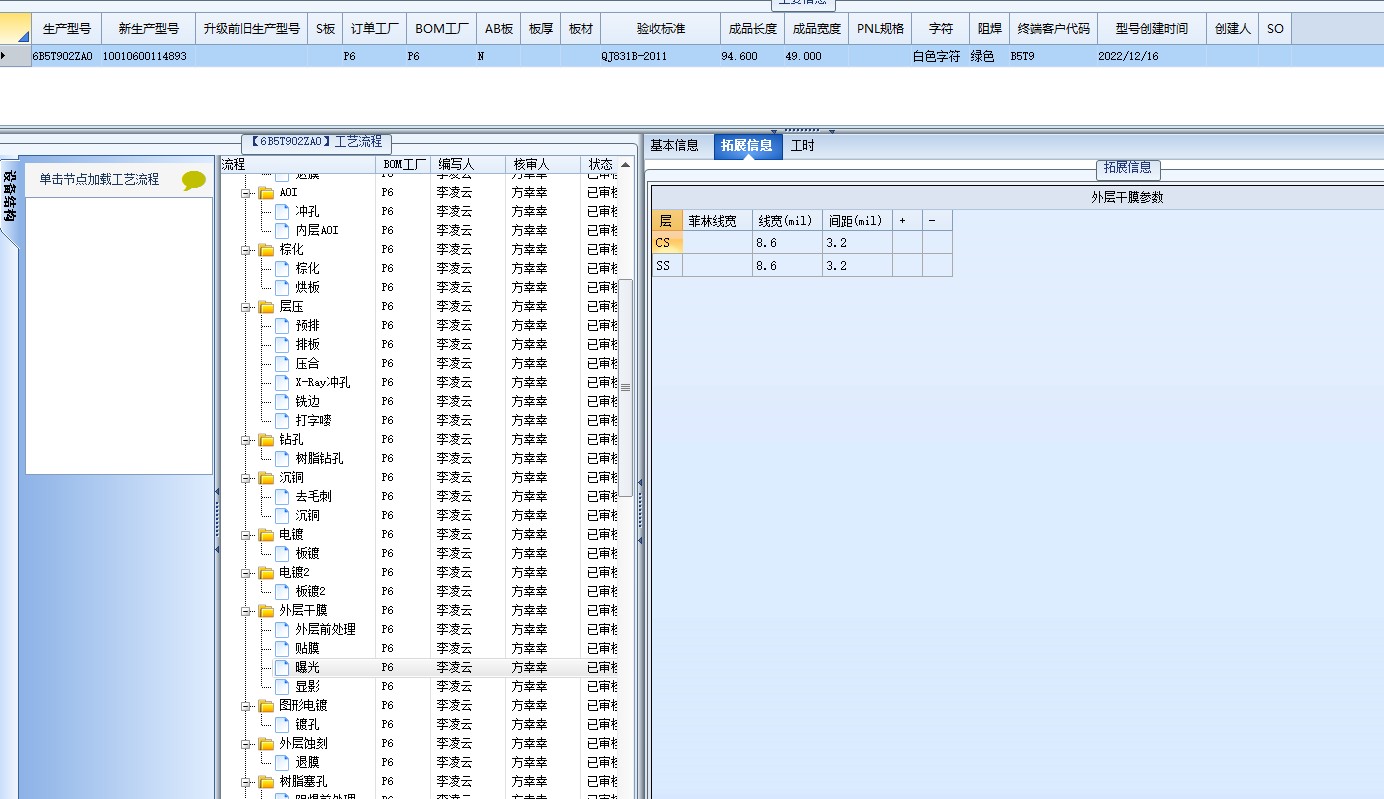
Task: Click the document icon beside 内层AOI
Action: [282, 230]
